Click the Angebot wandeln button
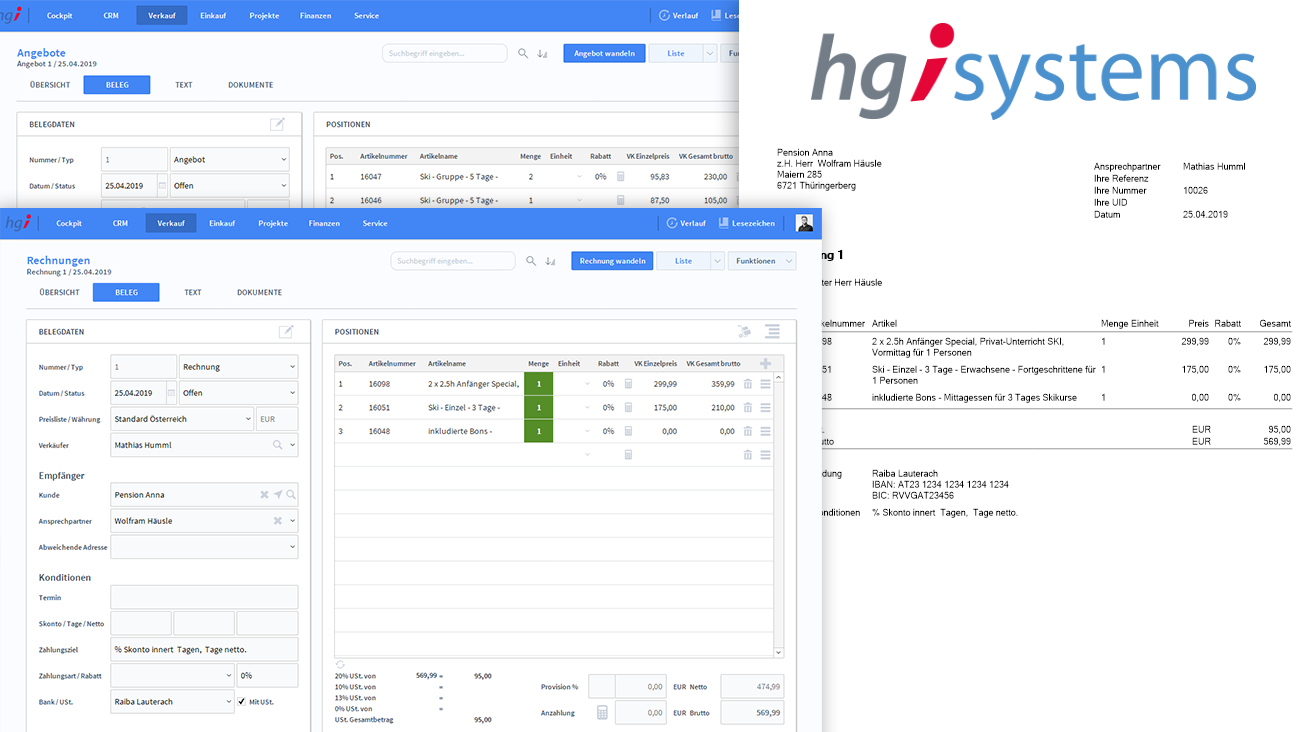 [604, 53]
